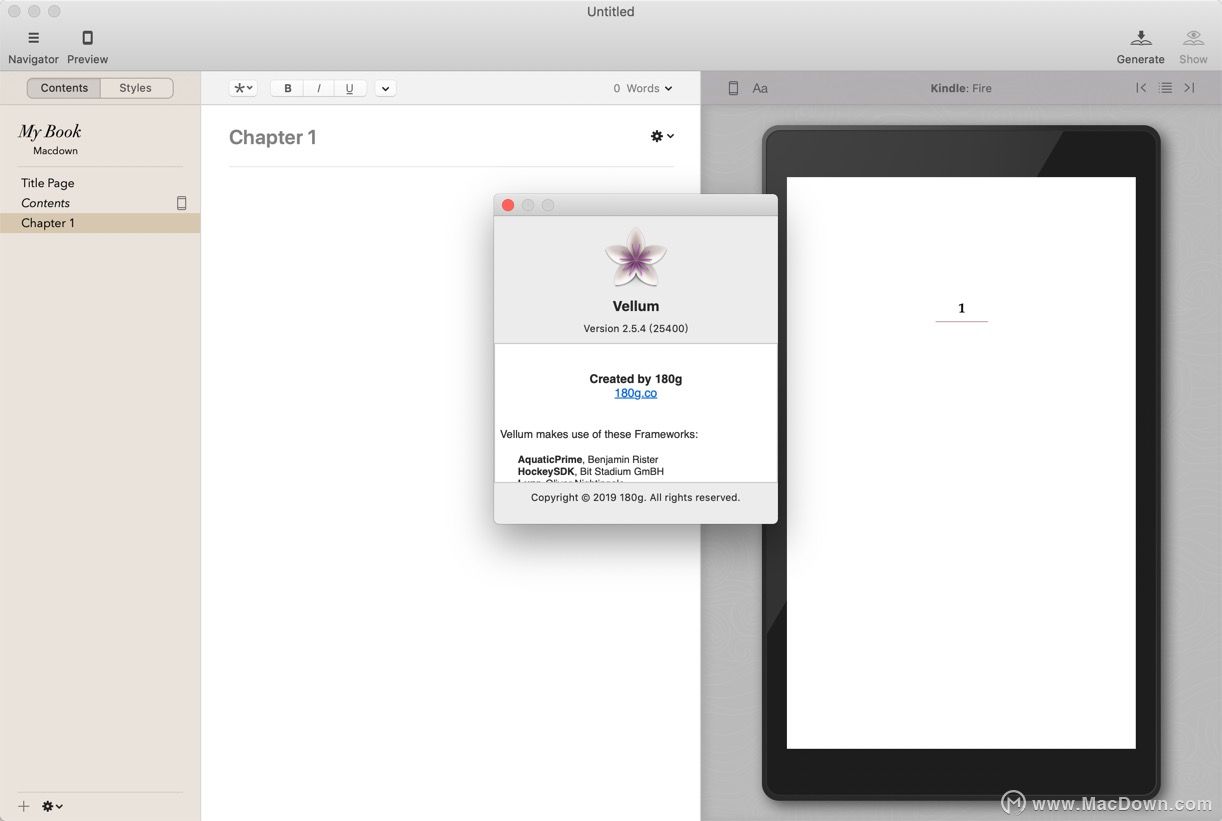Screen dimensions: 1222x821
Task: Click the Created by 180g heading
Action: [x=636, y=379]
